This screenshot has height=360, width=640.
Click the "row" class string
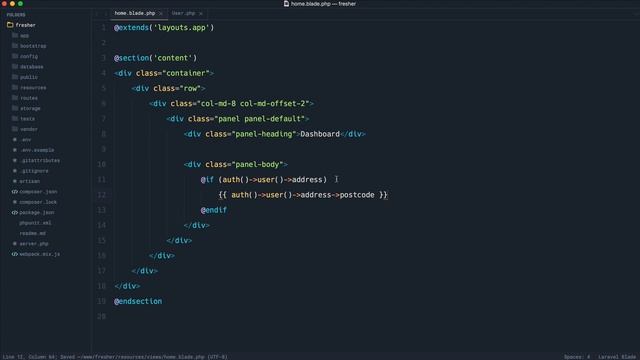191,88
